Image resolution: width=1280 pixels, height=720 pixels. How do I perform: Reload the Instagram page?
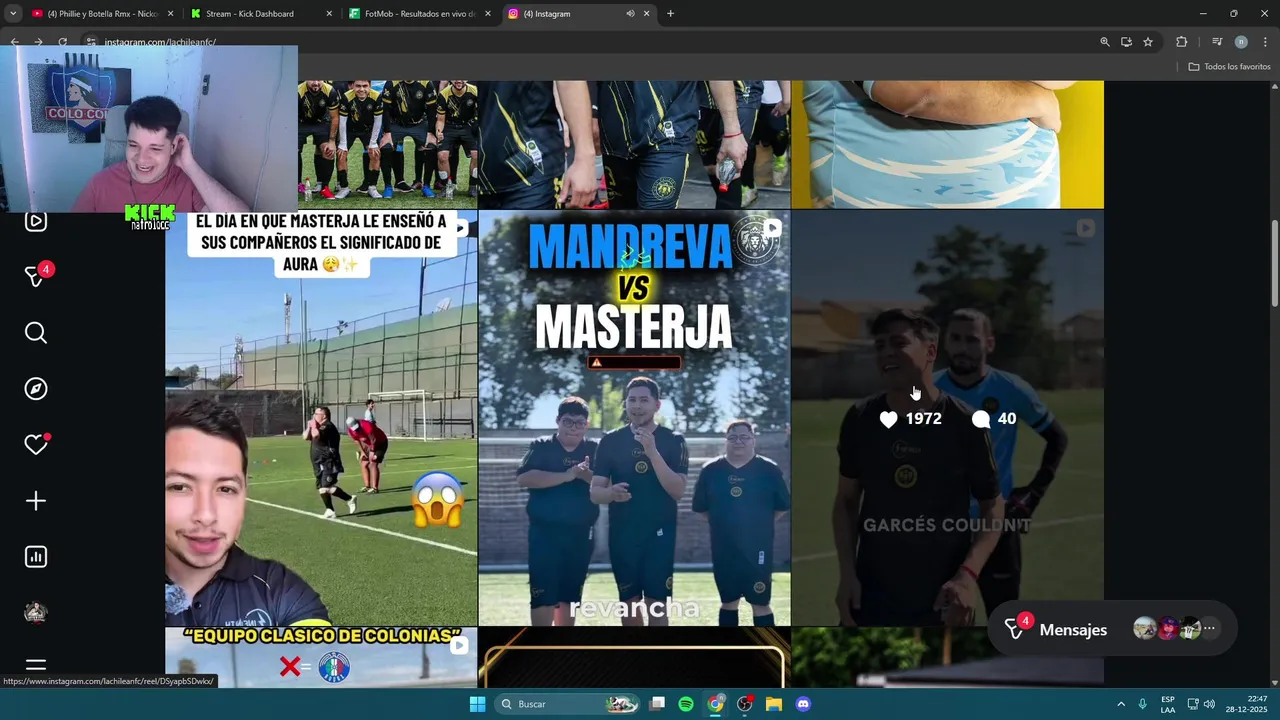click(x=62, y=42)
